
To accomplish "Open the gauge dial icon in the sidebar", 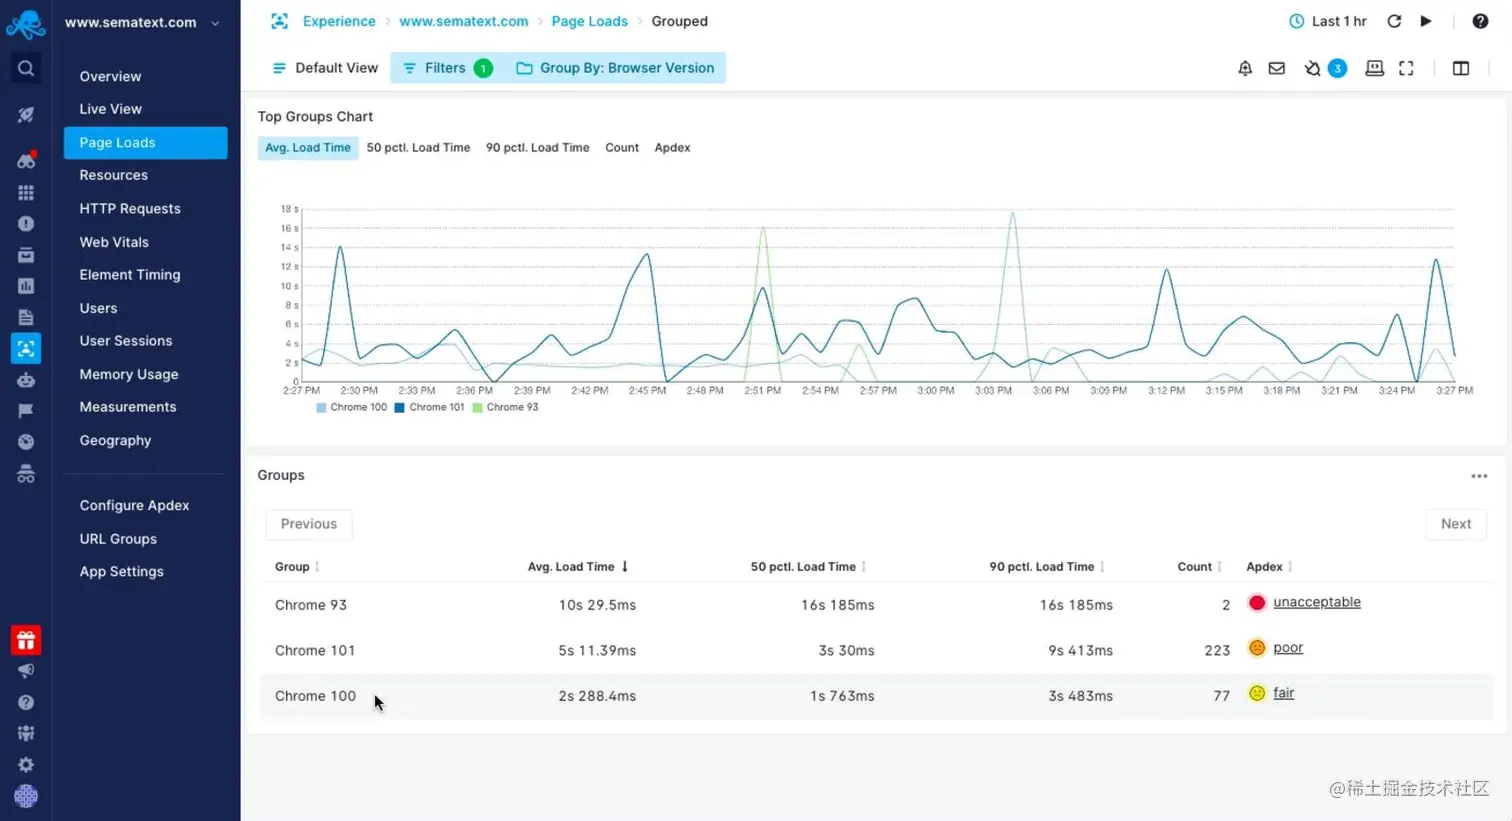I will pyautogui.click(x=26, y=442).
